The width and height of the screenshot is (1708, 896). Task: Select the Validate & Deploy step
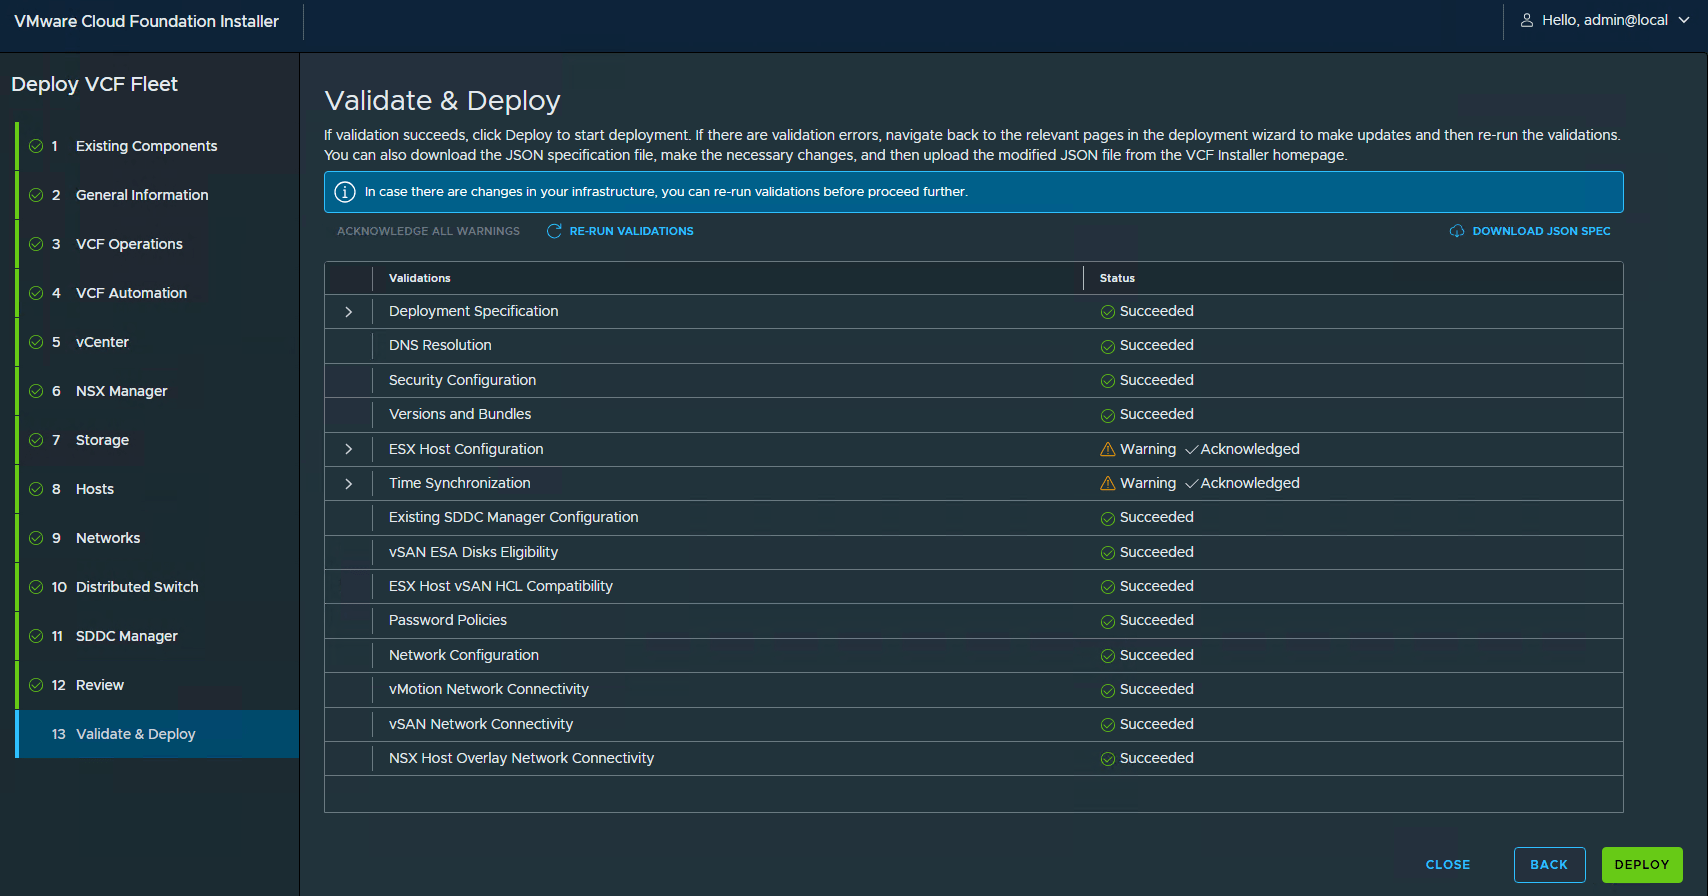click(x=157, y=734)
